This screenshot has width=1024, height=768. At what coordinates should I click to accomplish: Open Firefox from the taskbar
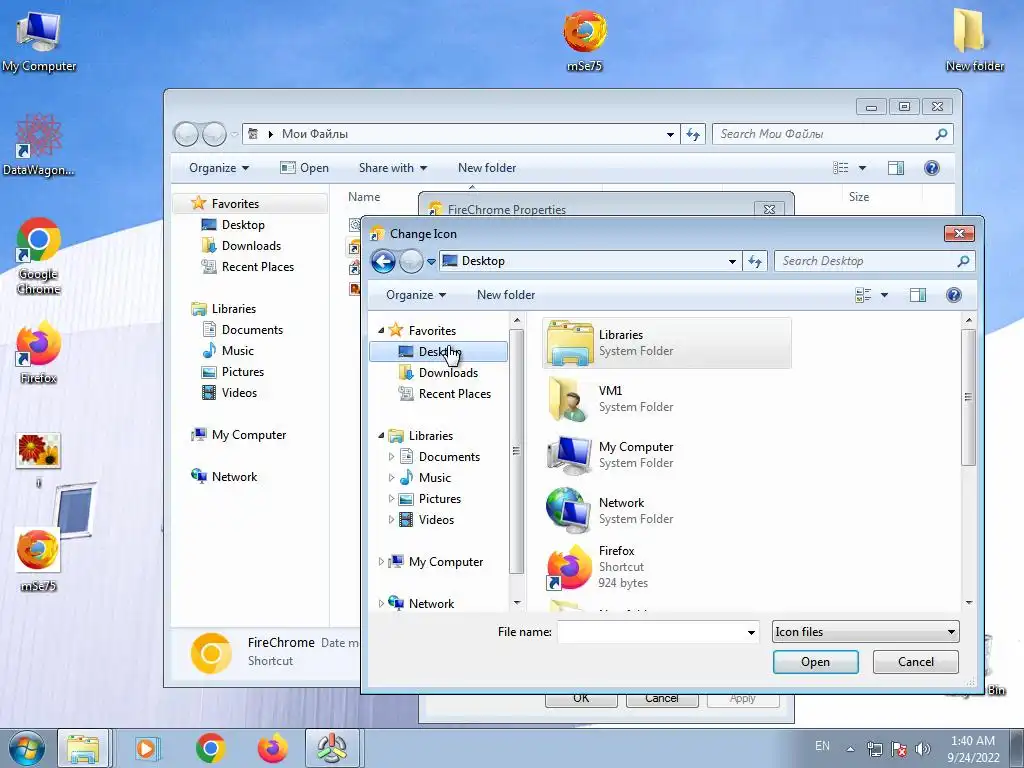272,748
